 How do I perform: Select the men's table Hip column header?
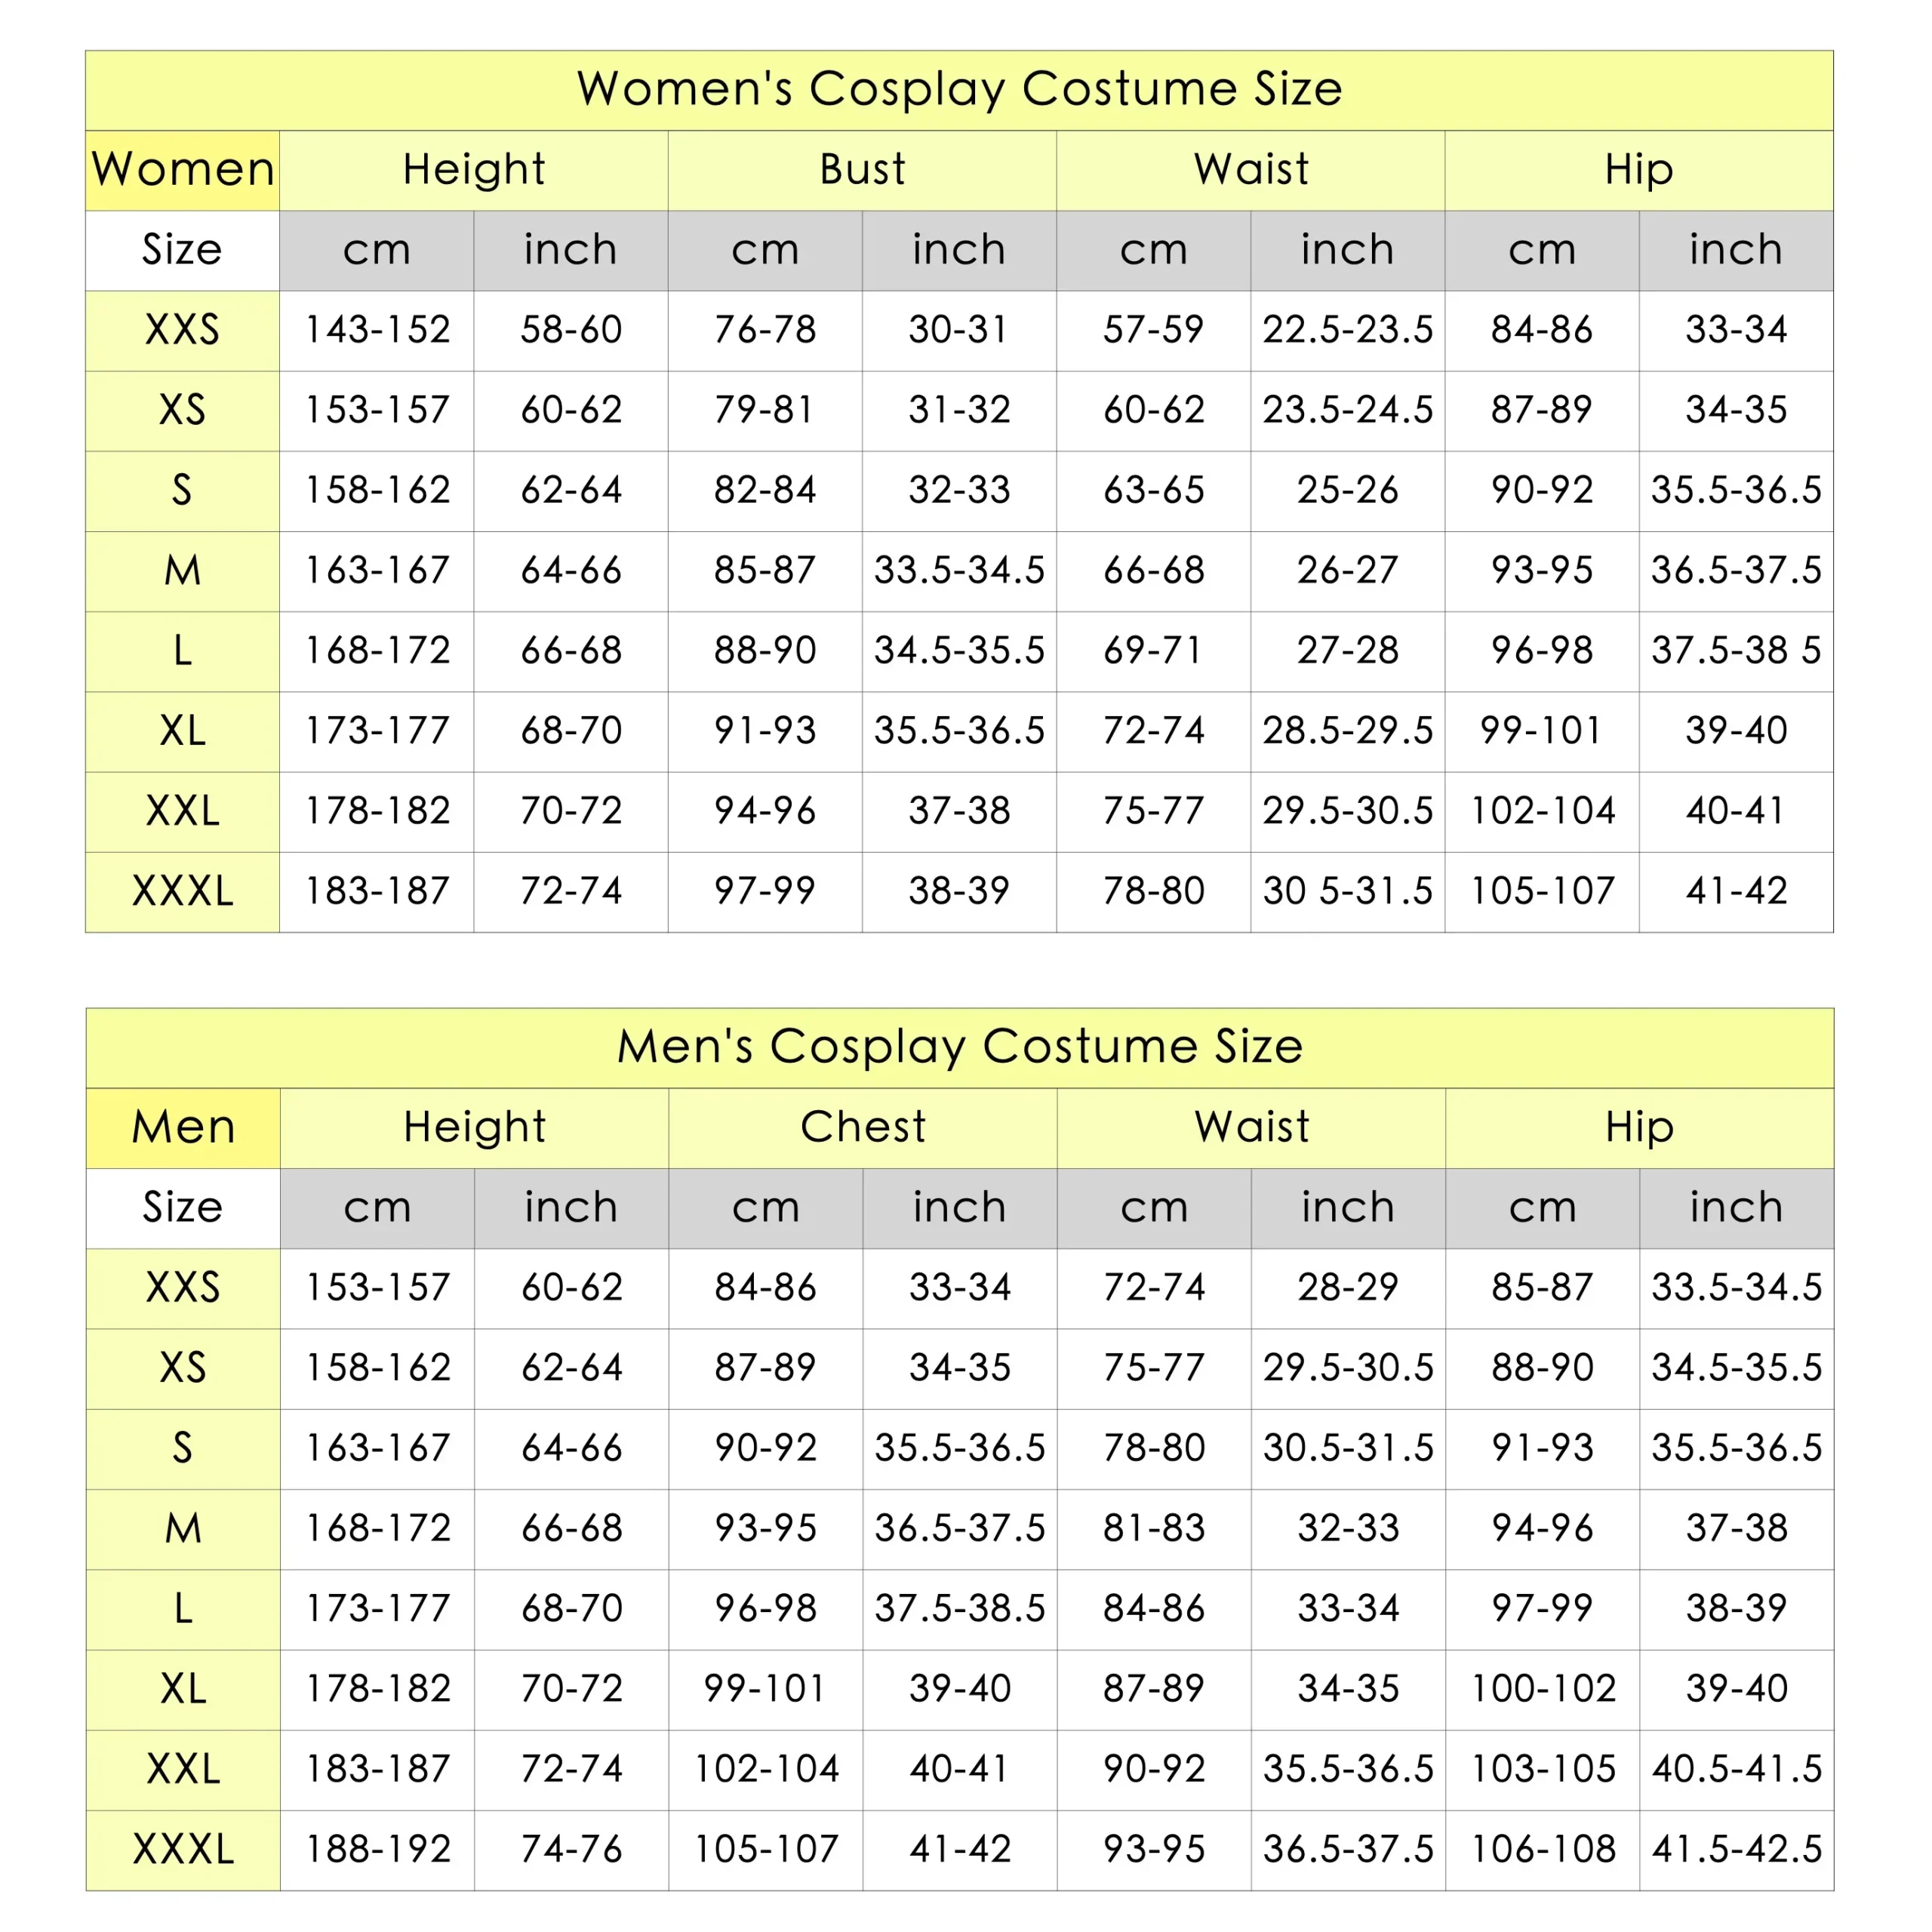click(1639, 1127)
